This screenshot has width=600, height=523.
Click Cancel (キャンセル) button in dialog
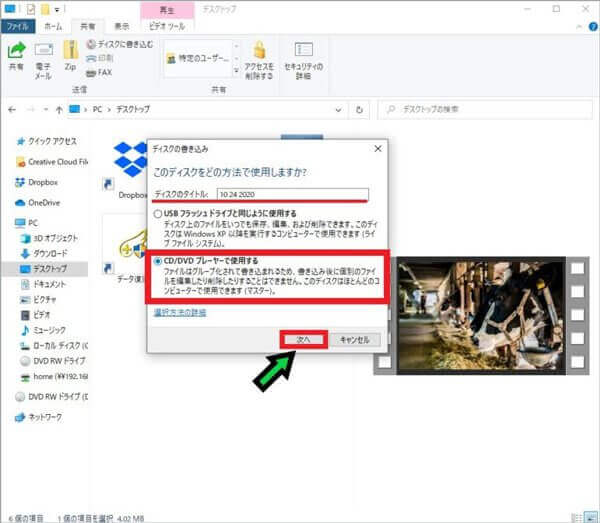[355, 340]
